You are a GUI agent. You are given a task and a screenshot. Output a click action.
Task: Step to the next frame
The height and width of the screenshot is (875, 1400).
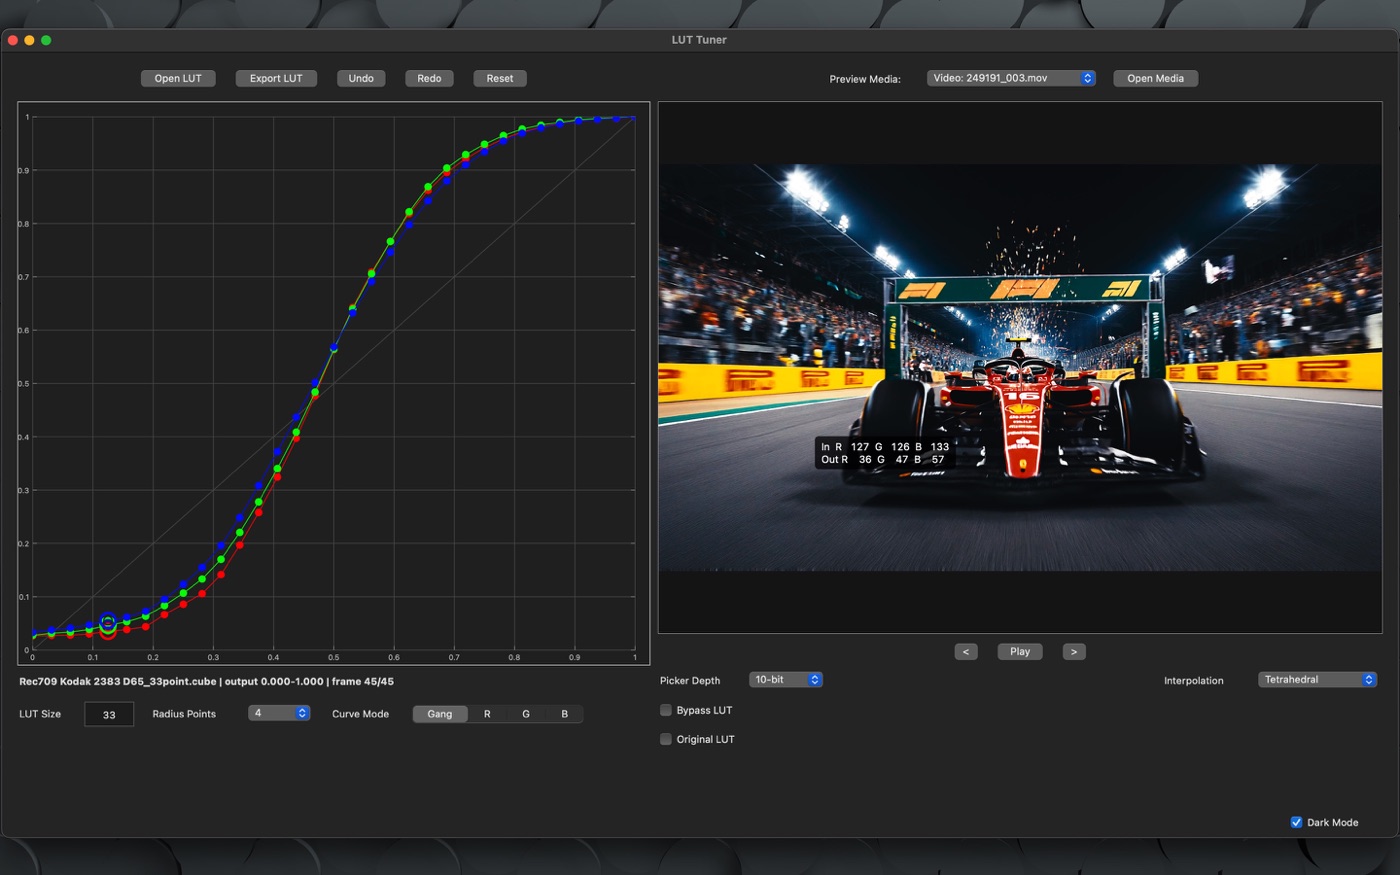(1074, 652)
